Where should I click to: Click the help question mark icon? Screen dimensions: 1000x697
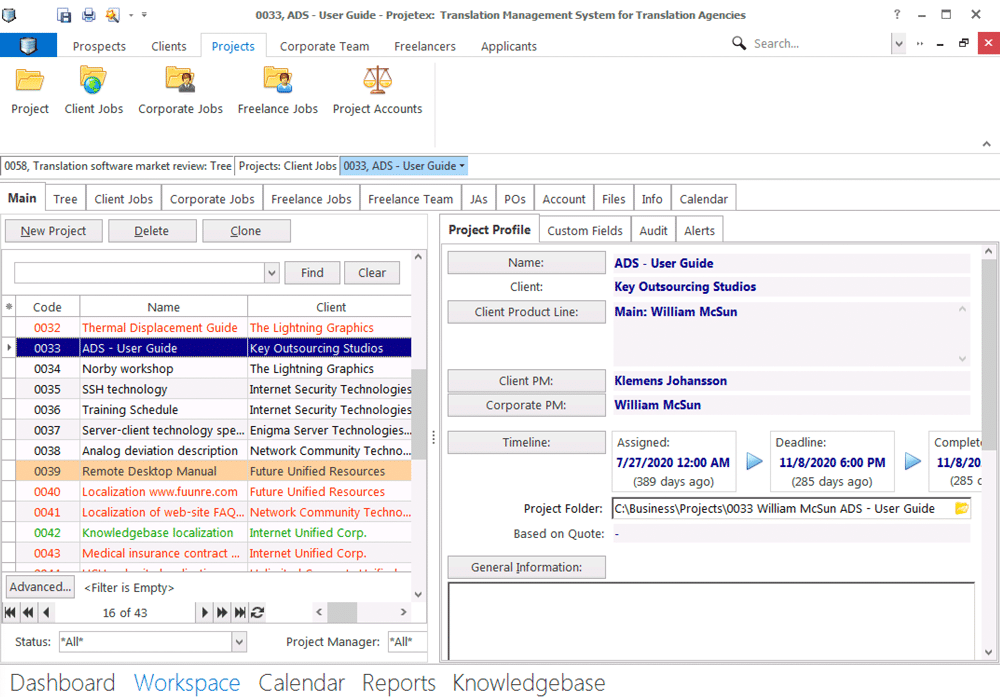897,14
